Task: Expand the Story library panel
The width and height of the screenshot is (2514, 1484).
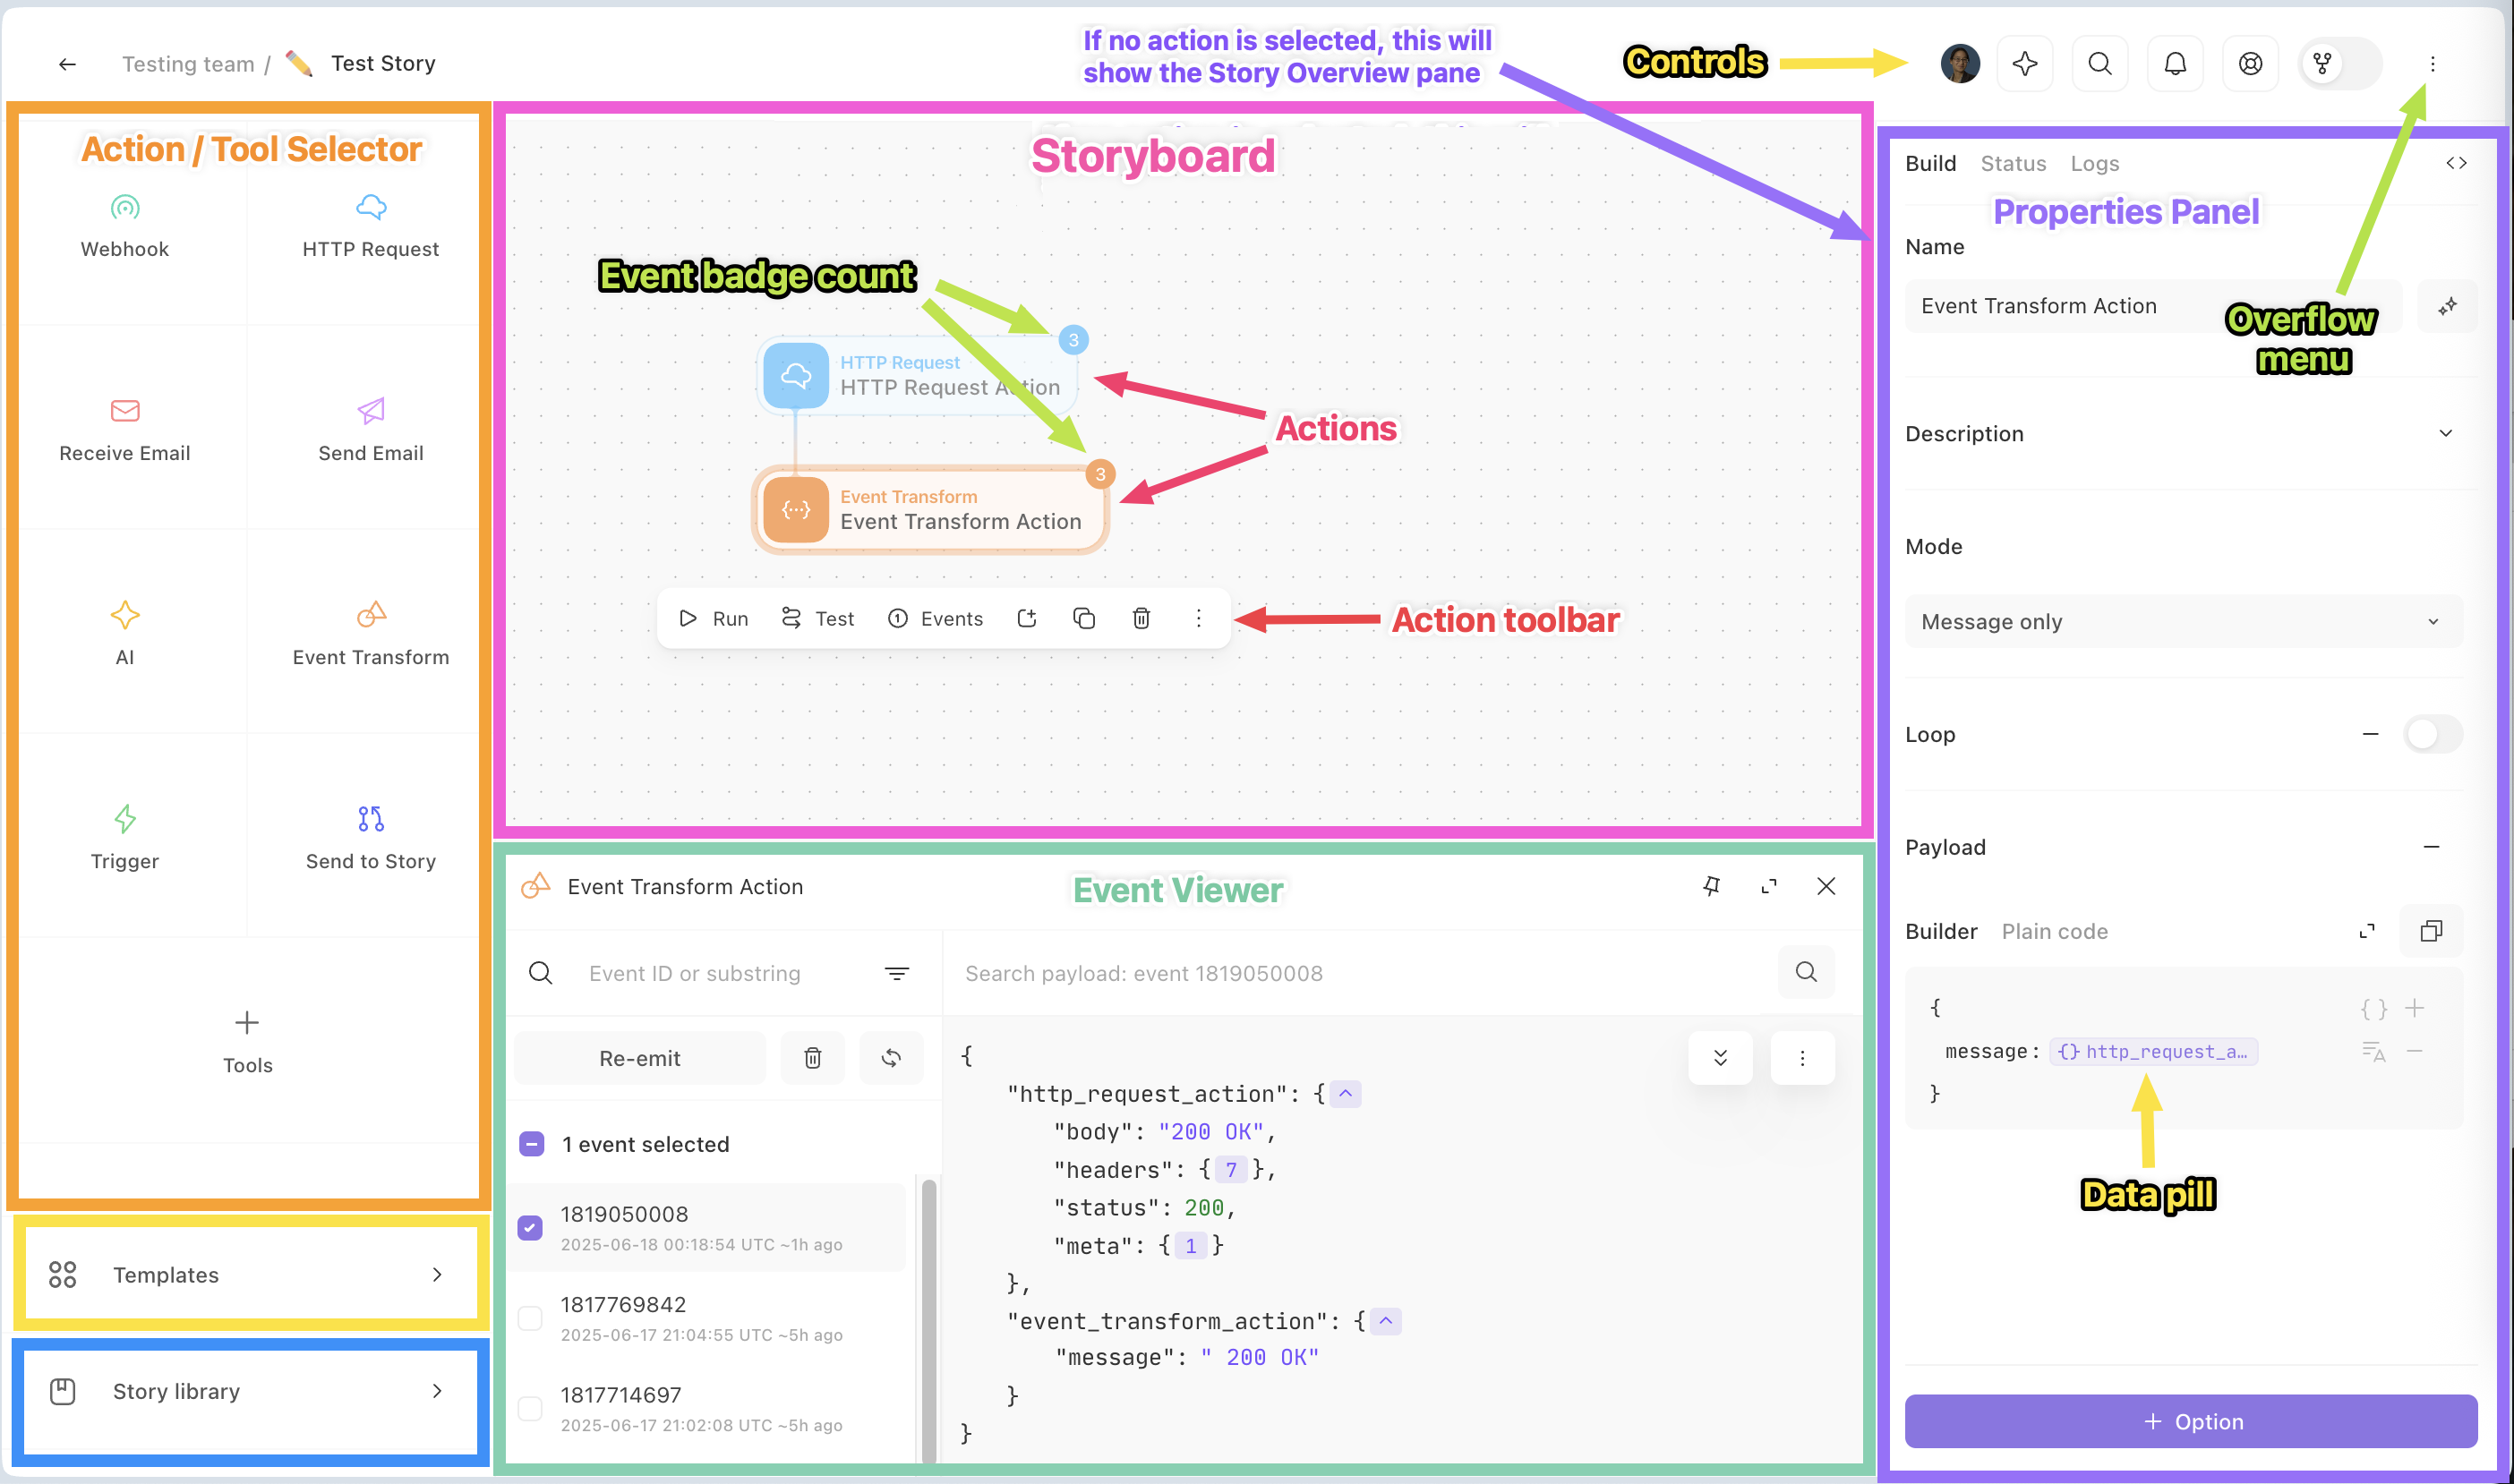Action: click(x=249, y=1391)
